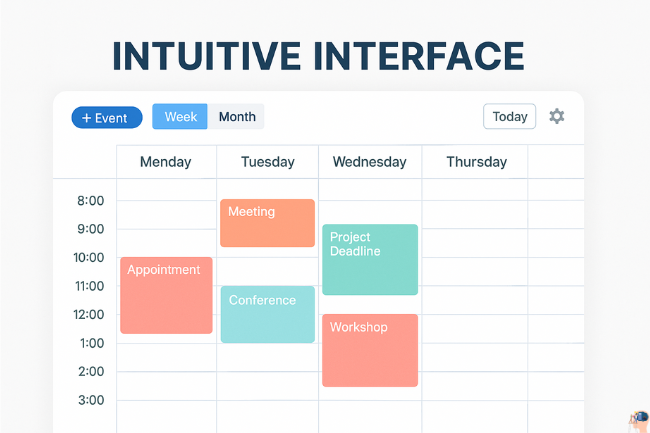Viewport: 650px width, 433px height.
Task: Click the 8:00 time label
Action: pos(90,201)
